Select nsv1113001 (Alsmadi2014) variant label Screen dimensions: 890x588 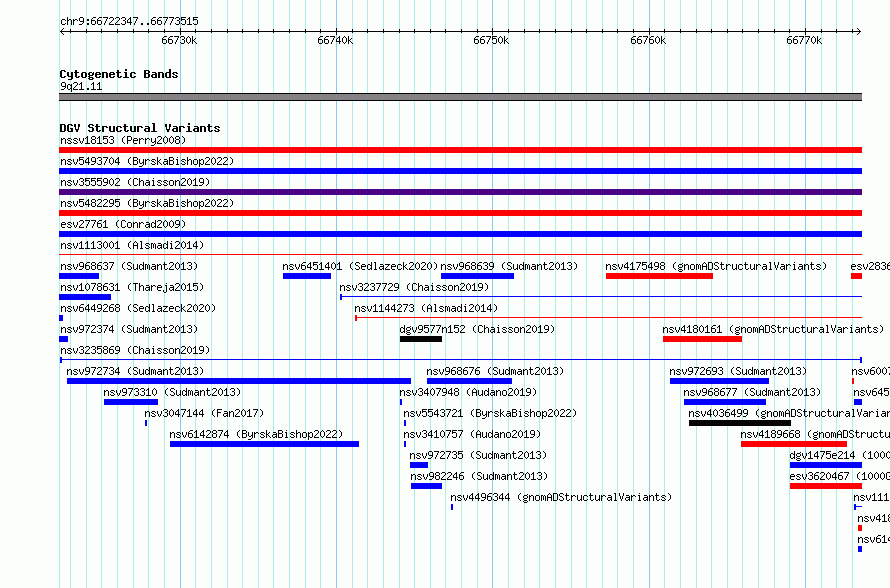tap(132, 245)
